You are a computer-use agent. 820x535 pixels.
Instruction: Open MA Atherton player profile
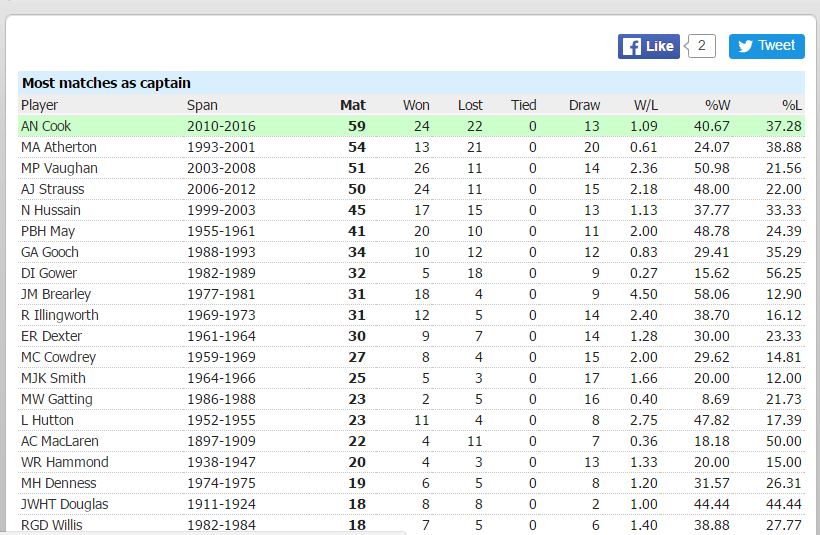pyautogui.click(x=58, y=147)
